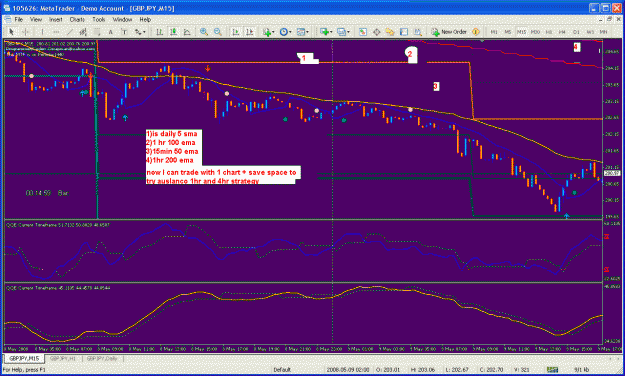
Task: Open the File menu
Action: point(19,19)
